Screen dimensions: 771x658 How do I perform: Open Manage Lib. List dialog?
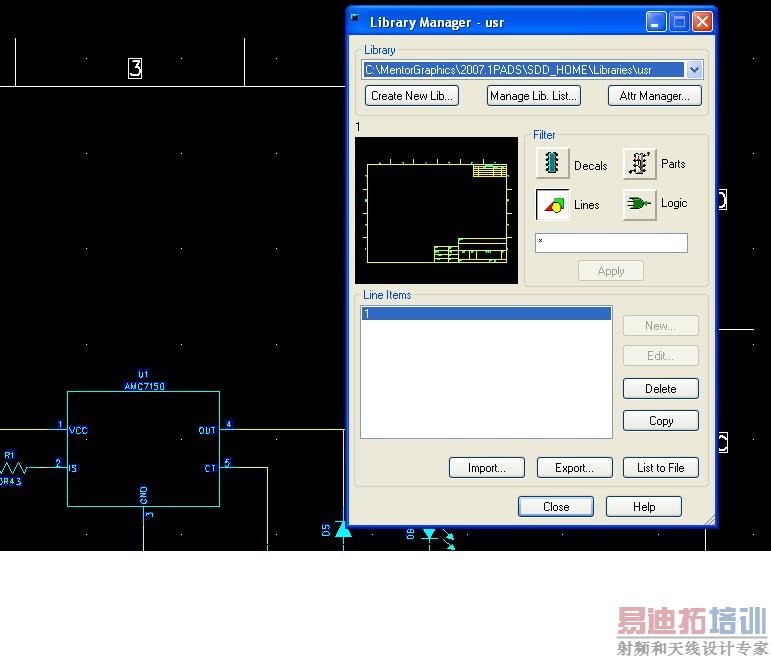pos(534,96)
